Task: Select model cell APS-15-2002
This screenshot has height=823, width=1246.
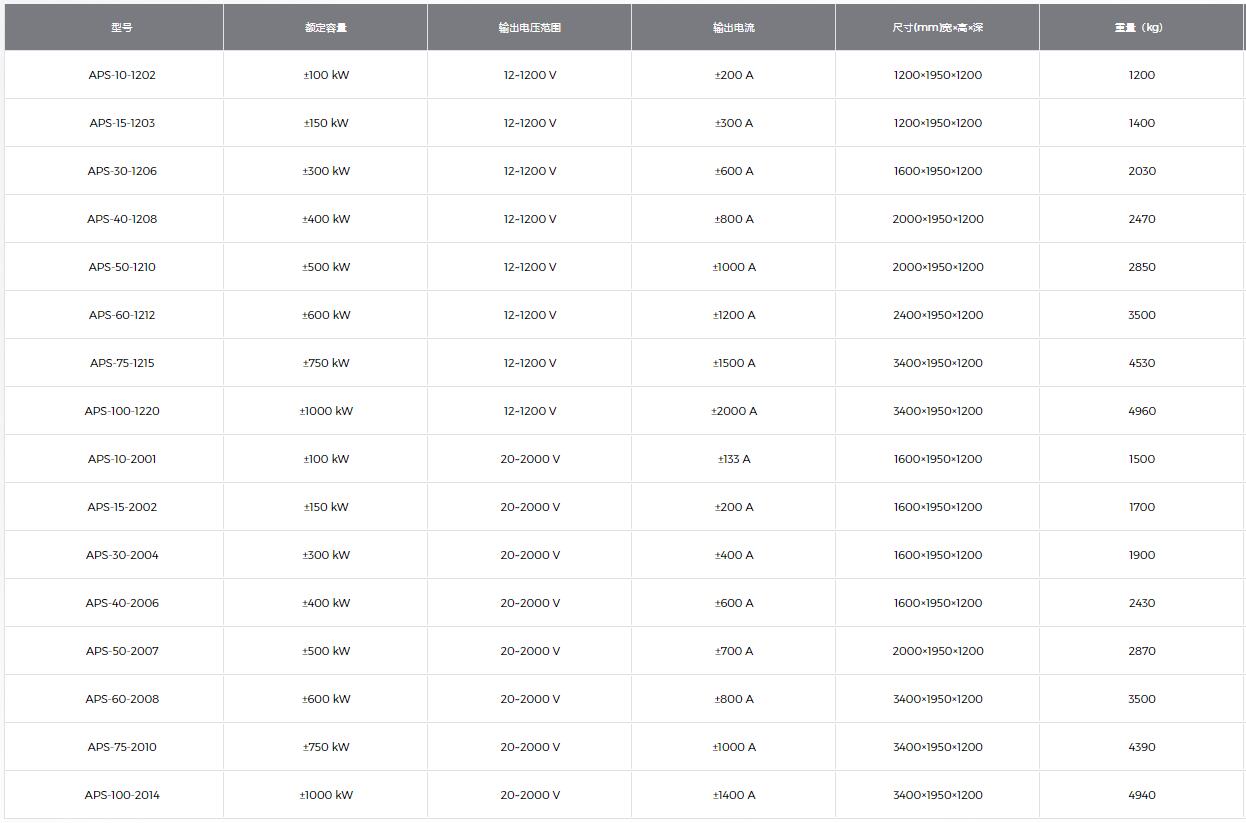Action: pos(122,507)
